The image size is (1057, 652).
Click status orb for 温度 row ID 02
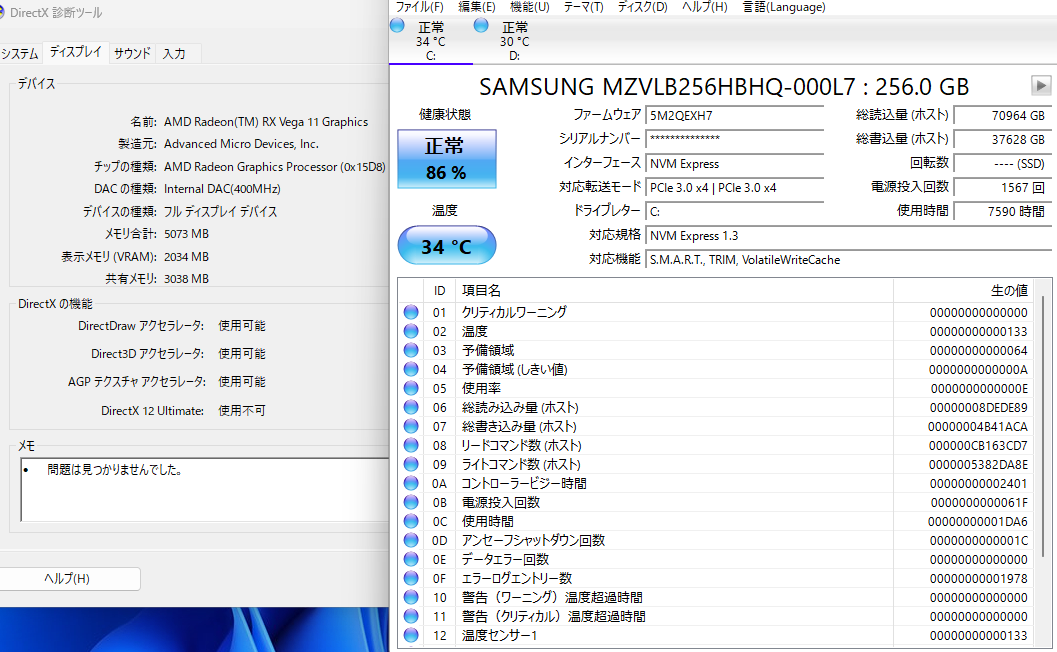point(411,331)
